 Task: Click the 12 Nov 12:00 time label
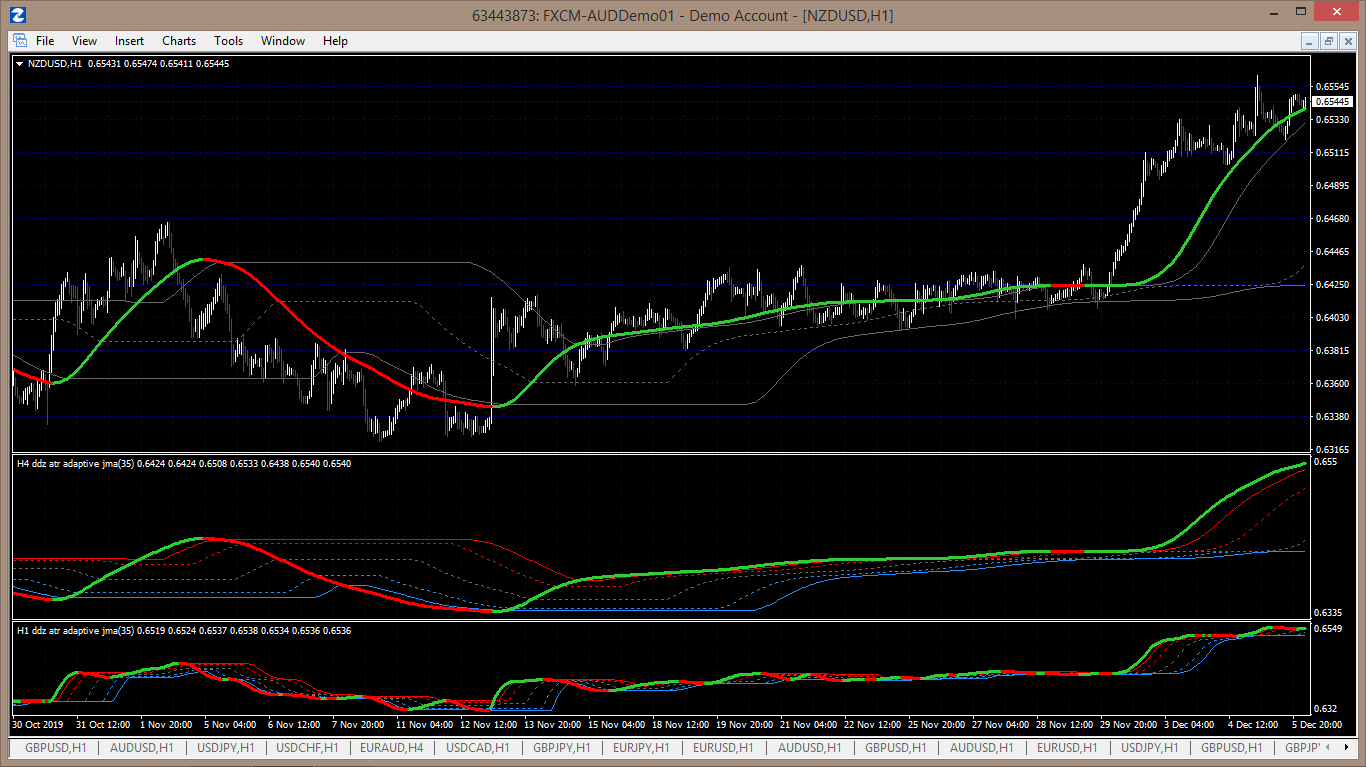point(490,724)
